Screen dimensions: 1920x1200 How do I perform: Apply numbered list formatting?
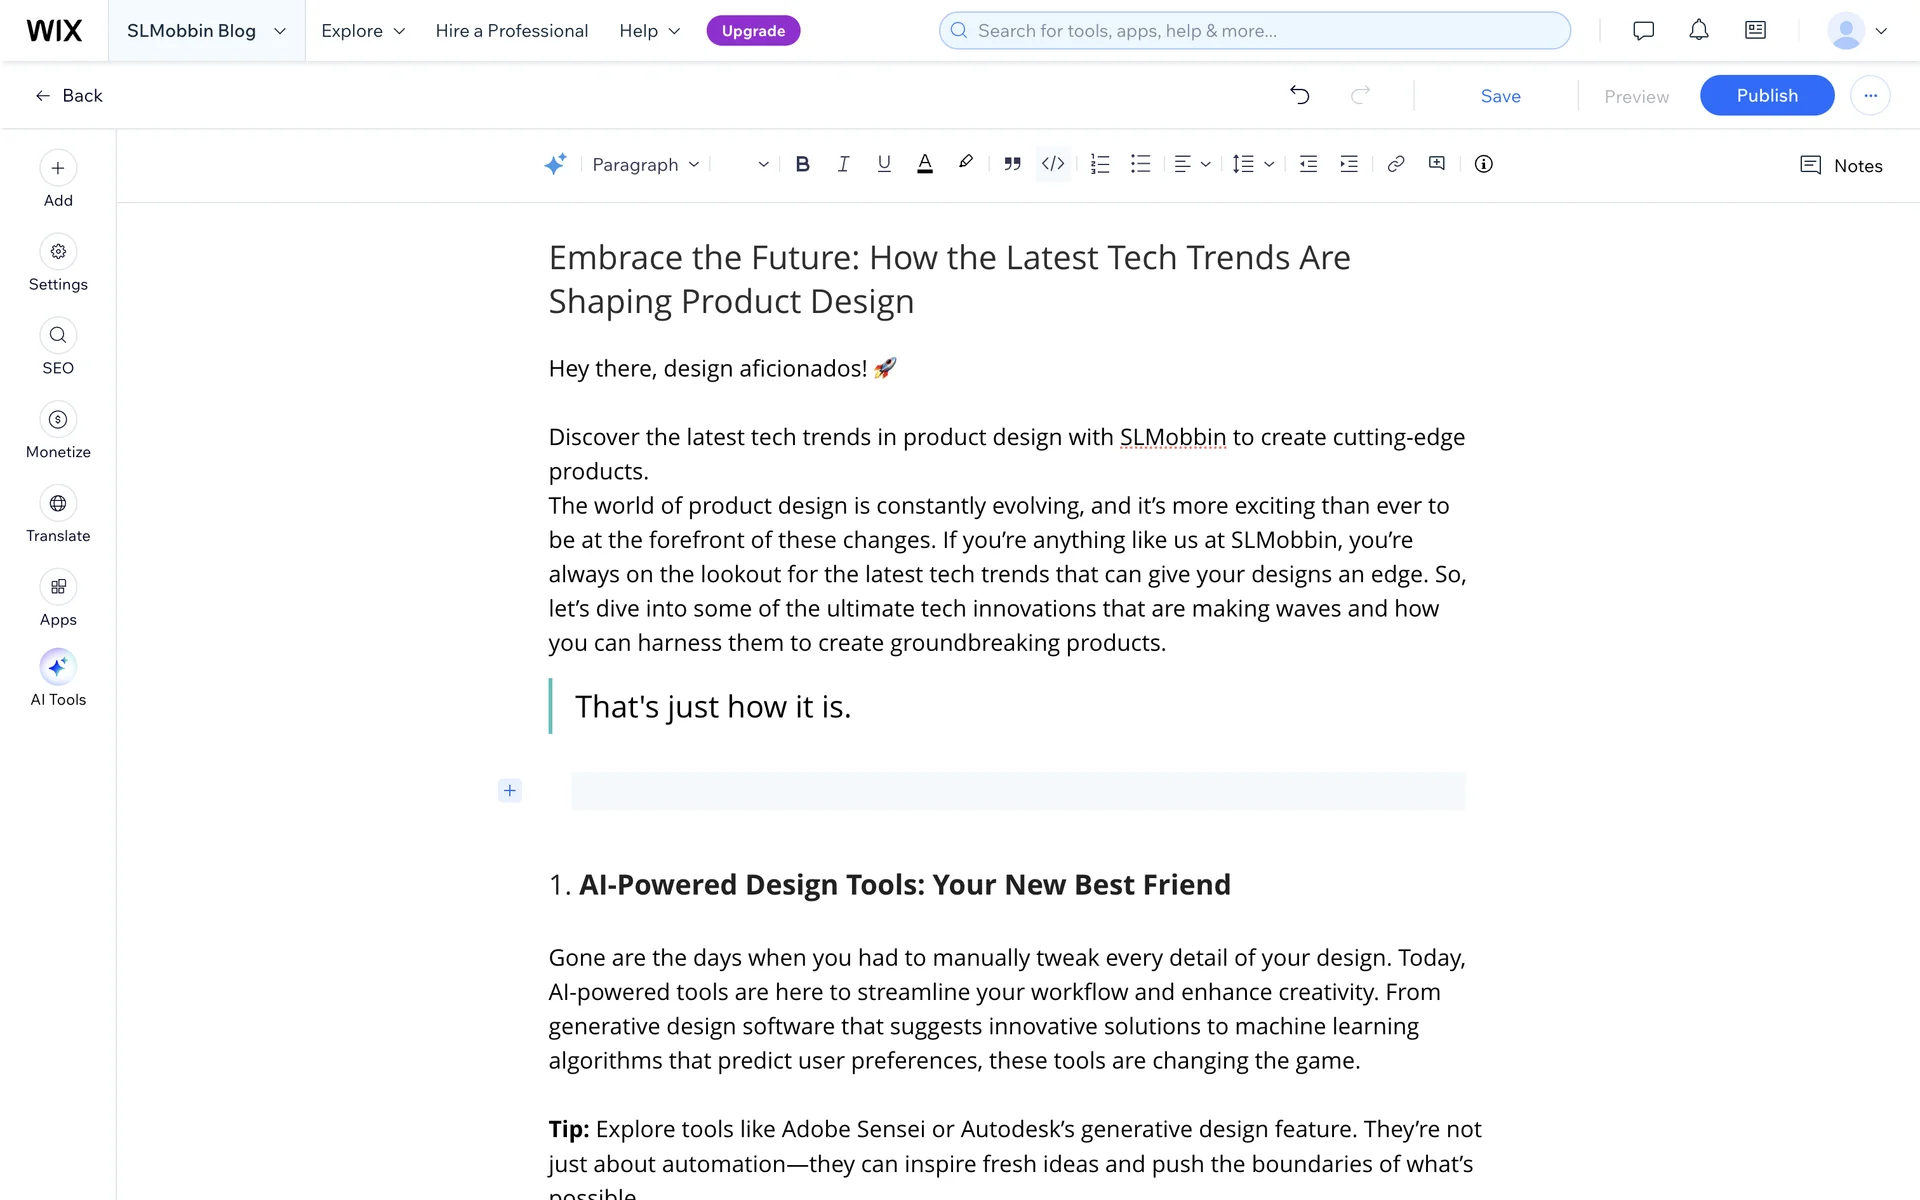coord(1100,164)
